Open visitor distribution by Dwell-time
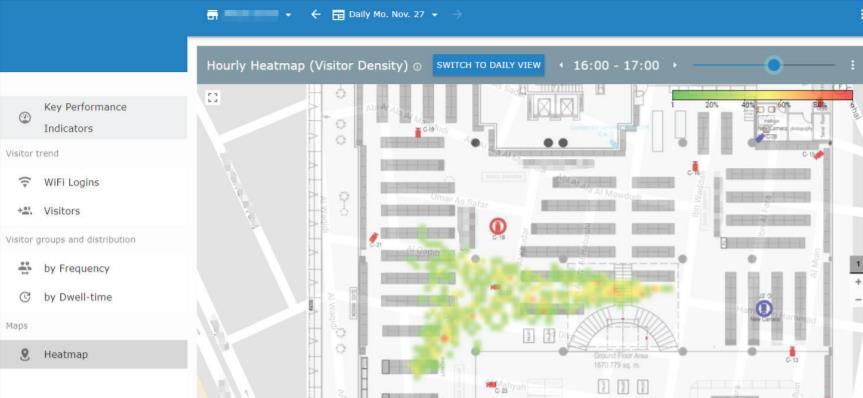 click(x=94, y=297)
